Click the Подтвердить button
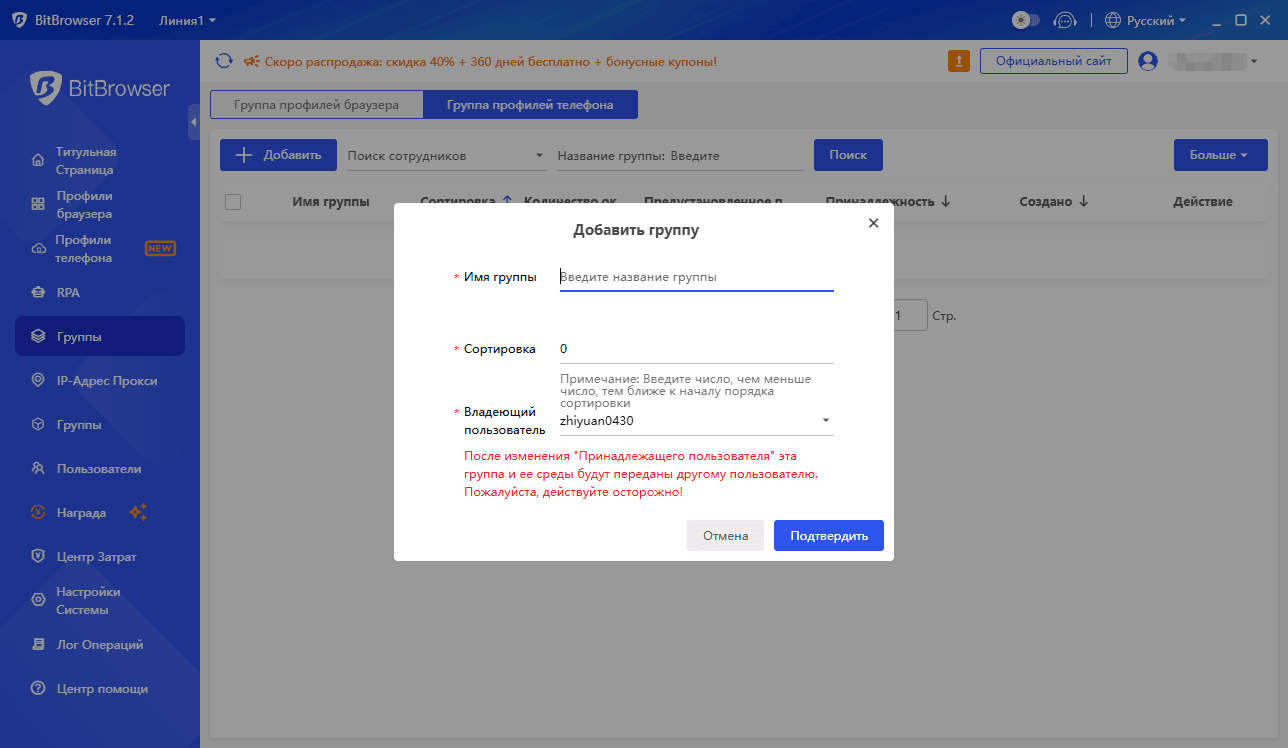1288x748 pixels. pyautogui.click(x=829, y=535)
